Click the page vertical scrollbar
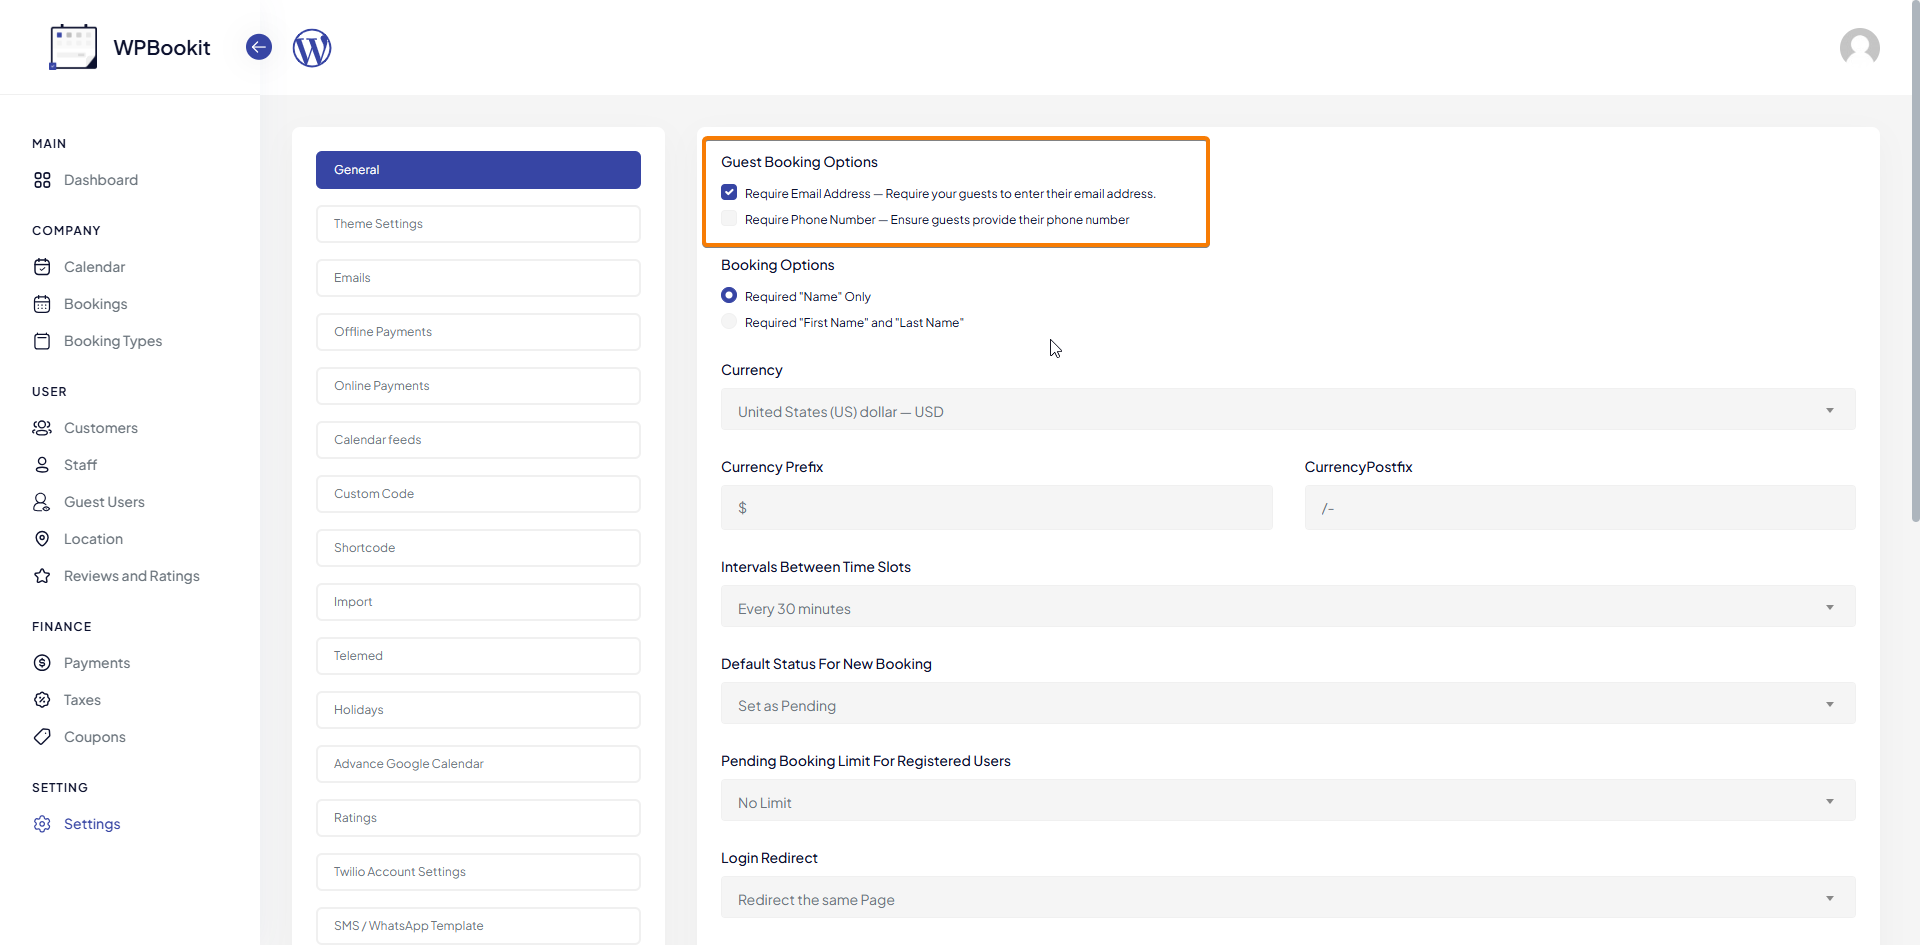 [1914, 260]
